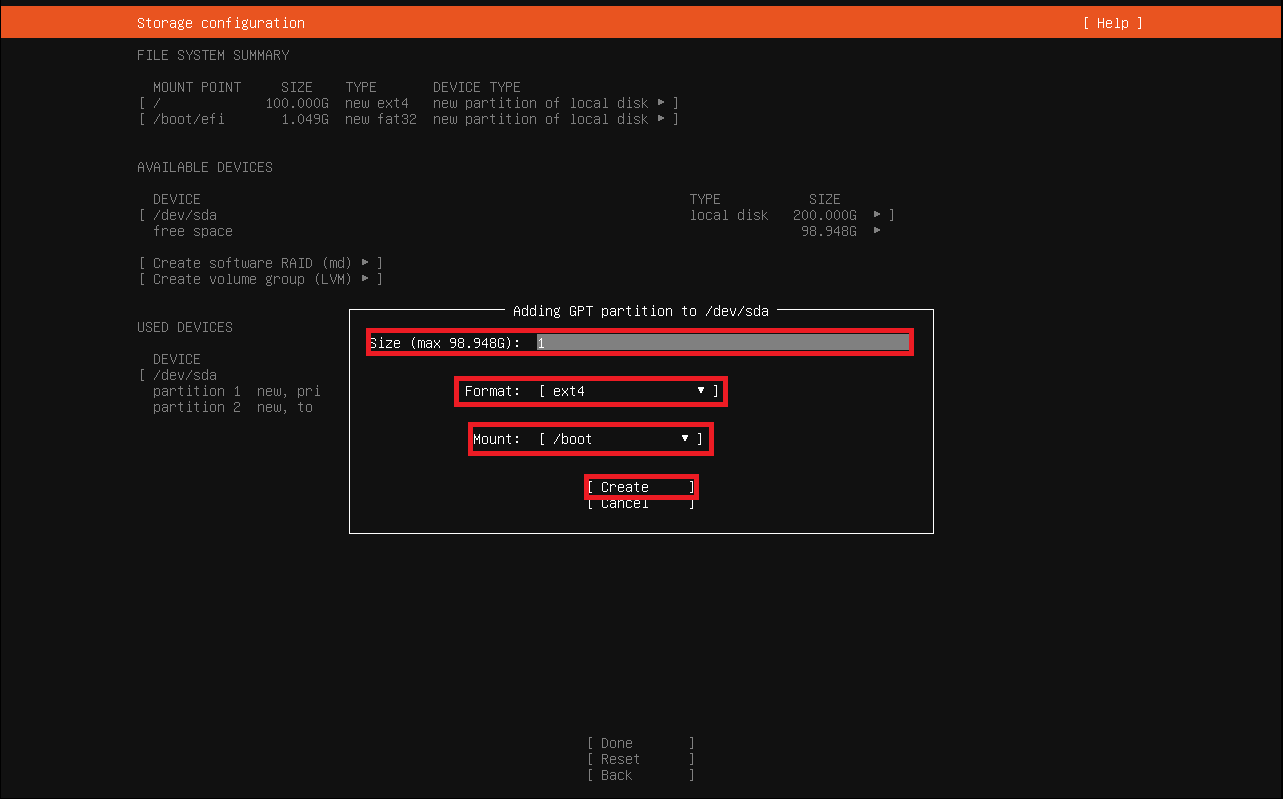
Task: Open the Help menu in the header
Action: (x=1112, y=23)
